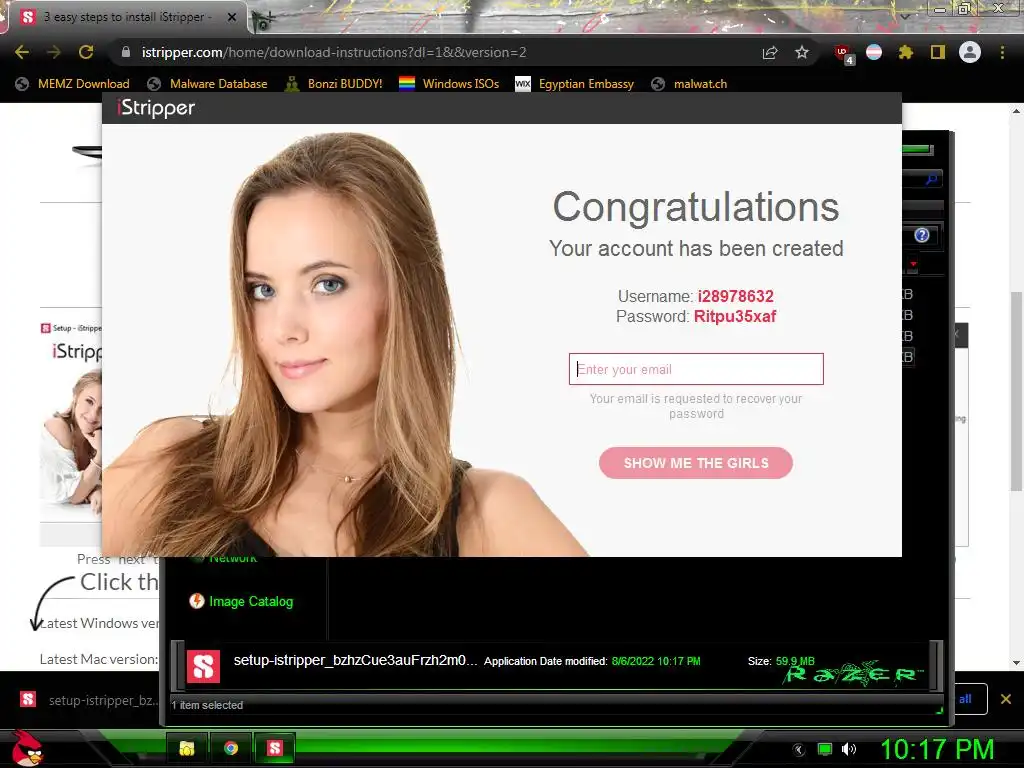Open the Windows ISOs bookmark
1024x768 pixels.
coord(449,84)
